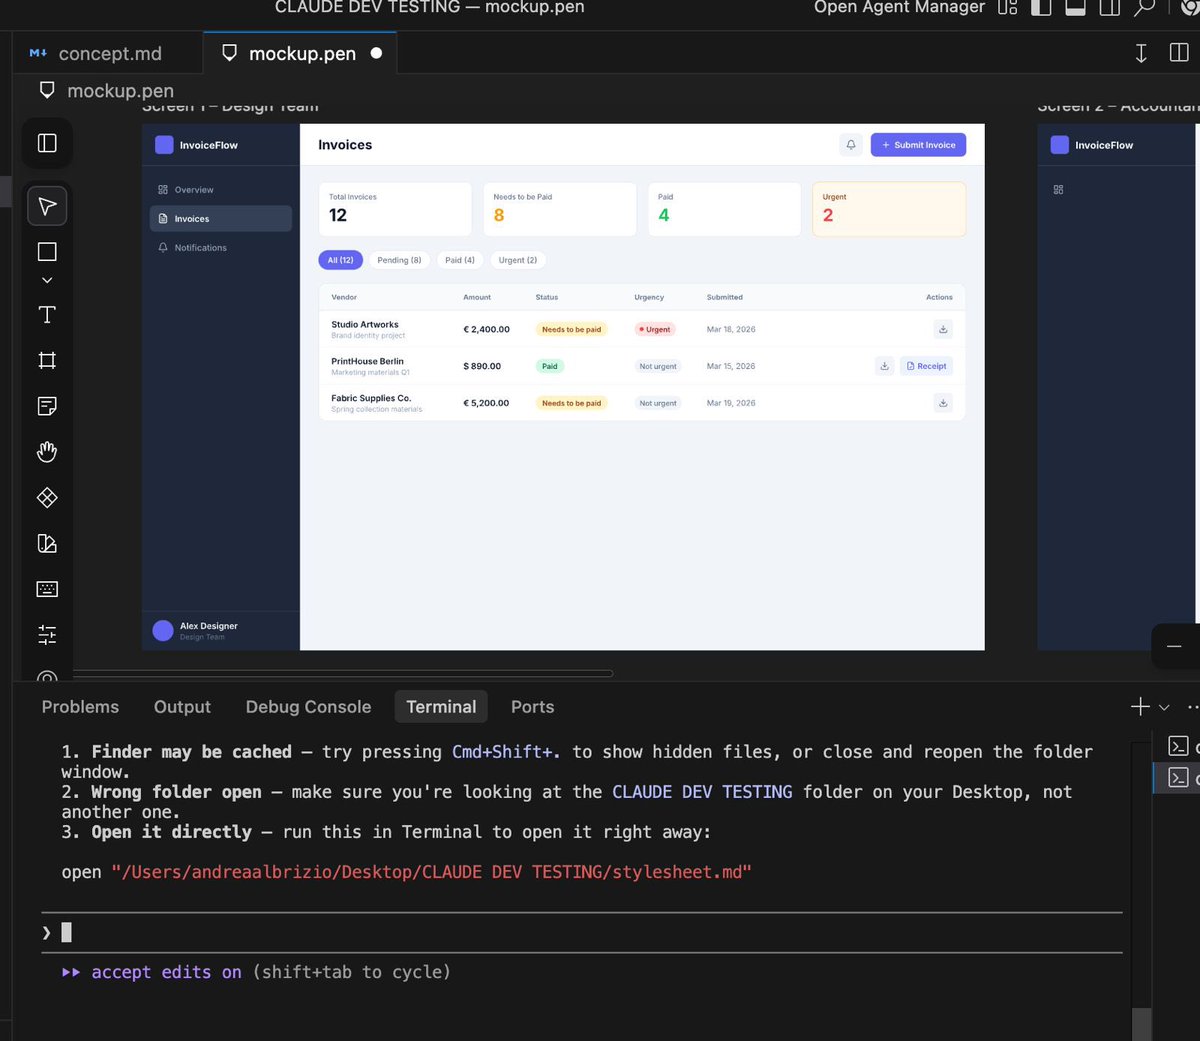Add a new terminal with plus
Viewport: 1200px width, 1041px height.
tap(1140, 707)
